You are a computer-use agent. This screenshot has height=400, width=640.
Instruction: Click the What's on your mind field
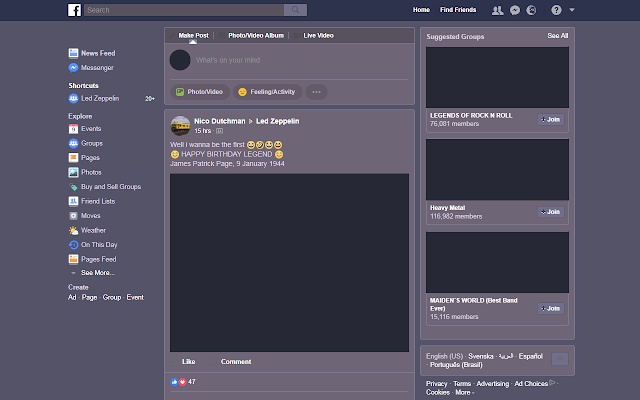point(290,60)
